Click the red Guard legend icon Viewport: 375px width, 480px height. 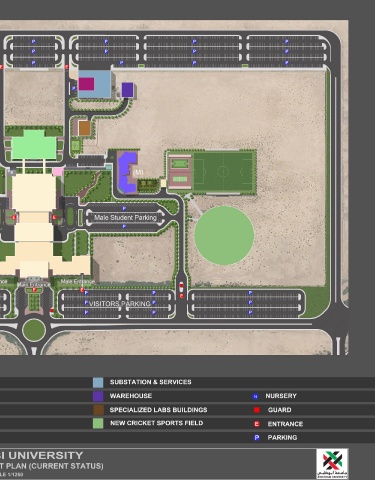[x=257, y=410]
